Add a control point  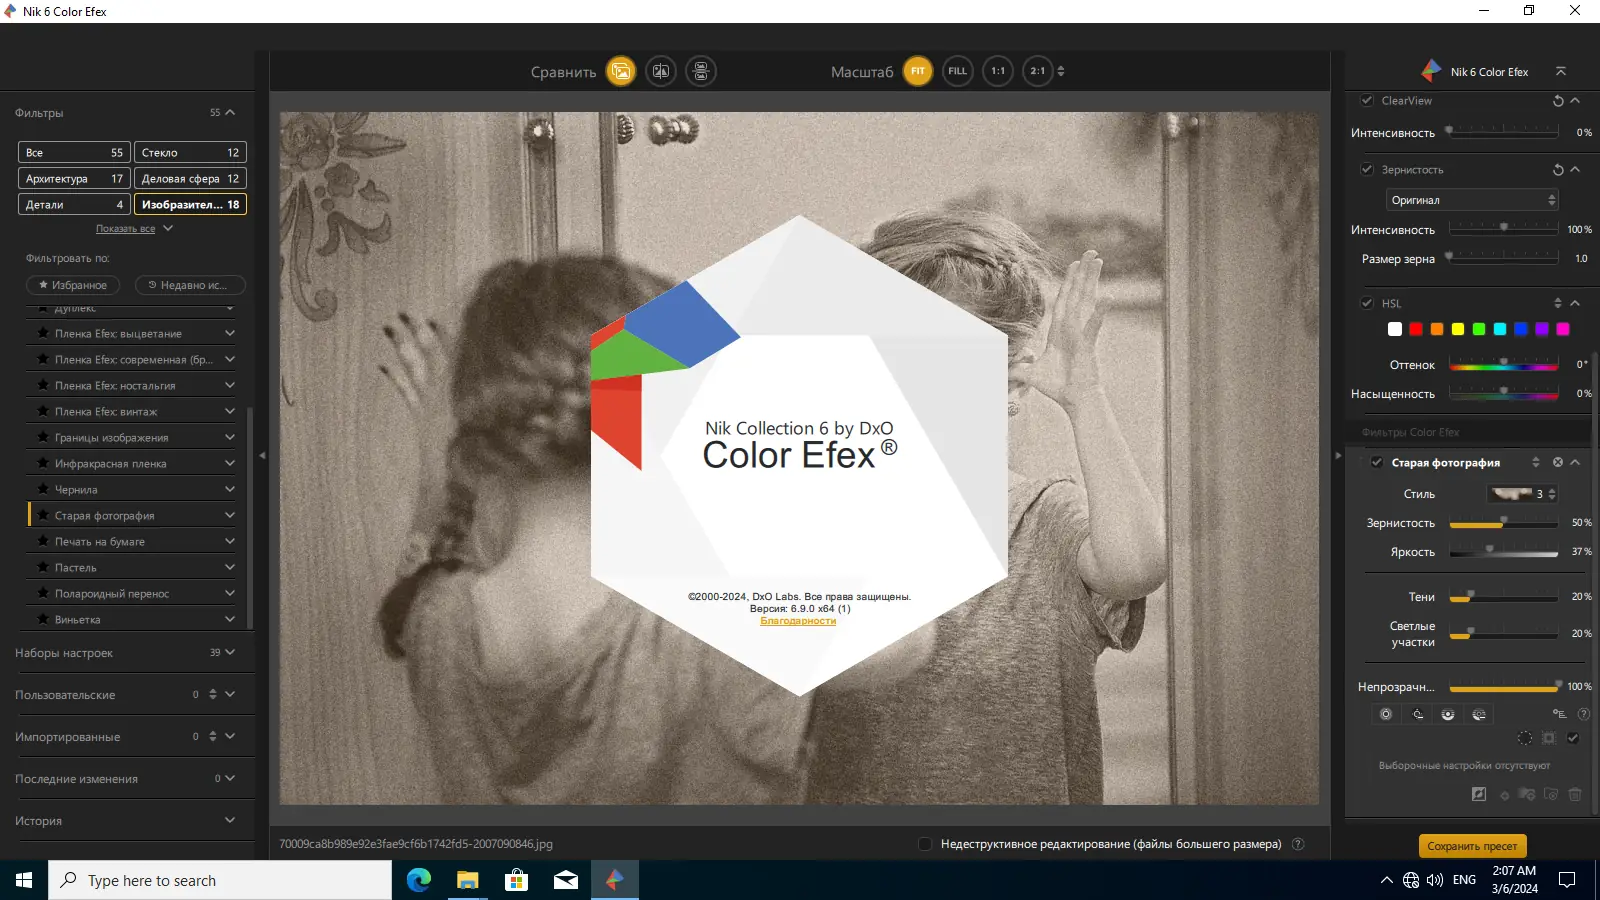[1386, 714]
